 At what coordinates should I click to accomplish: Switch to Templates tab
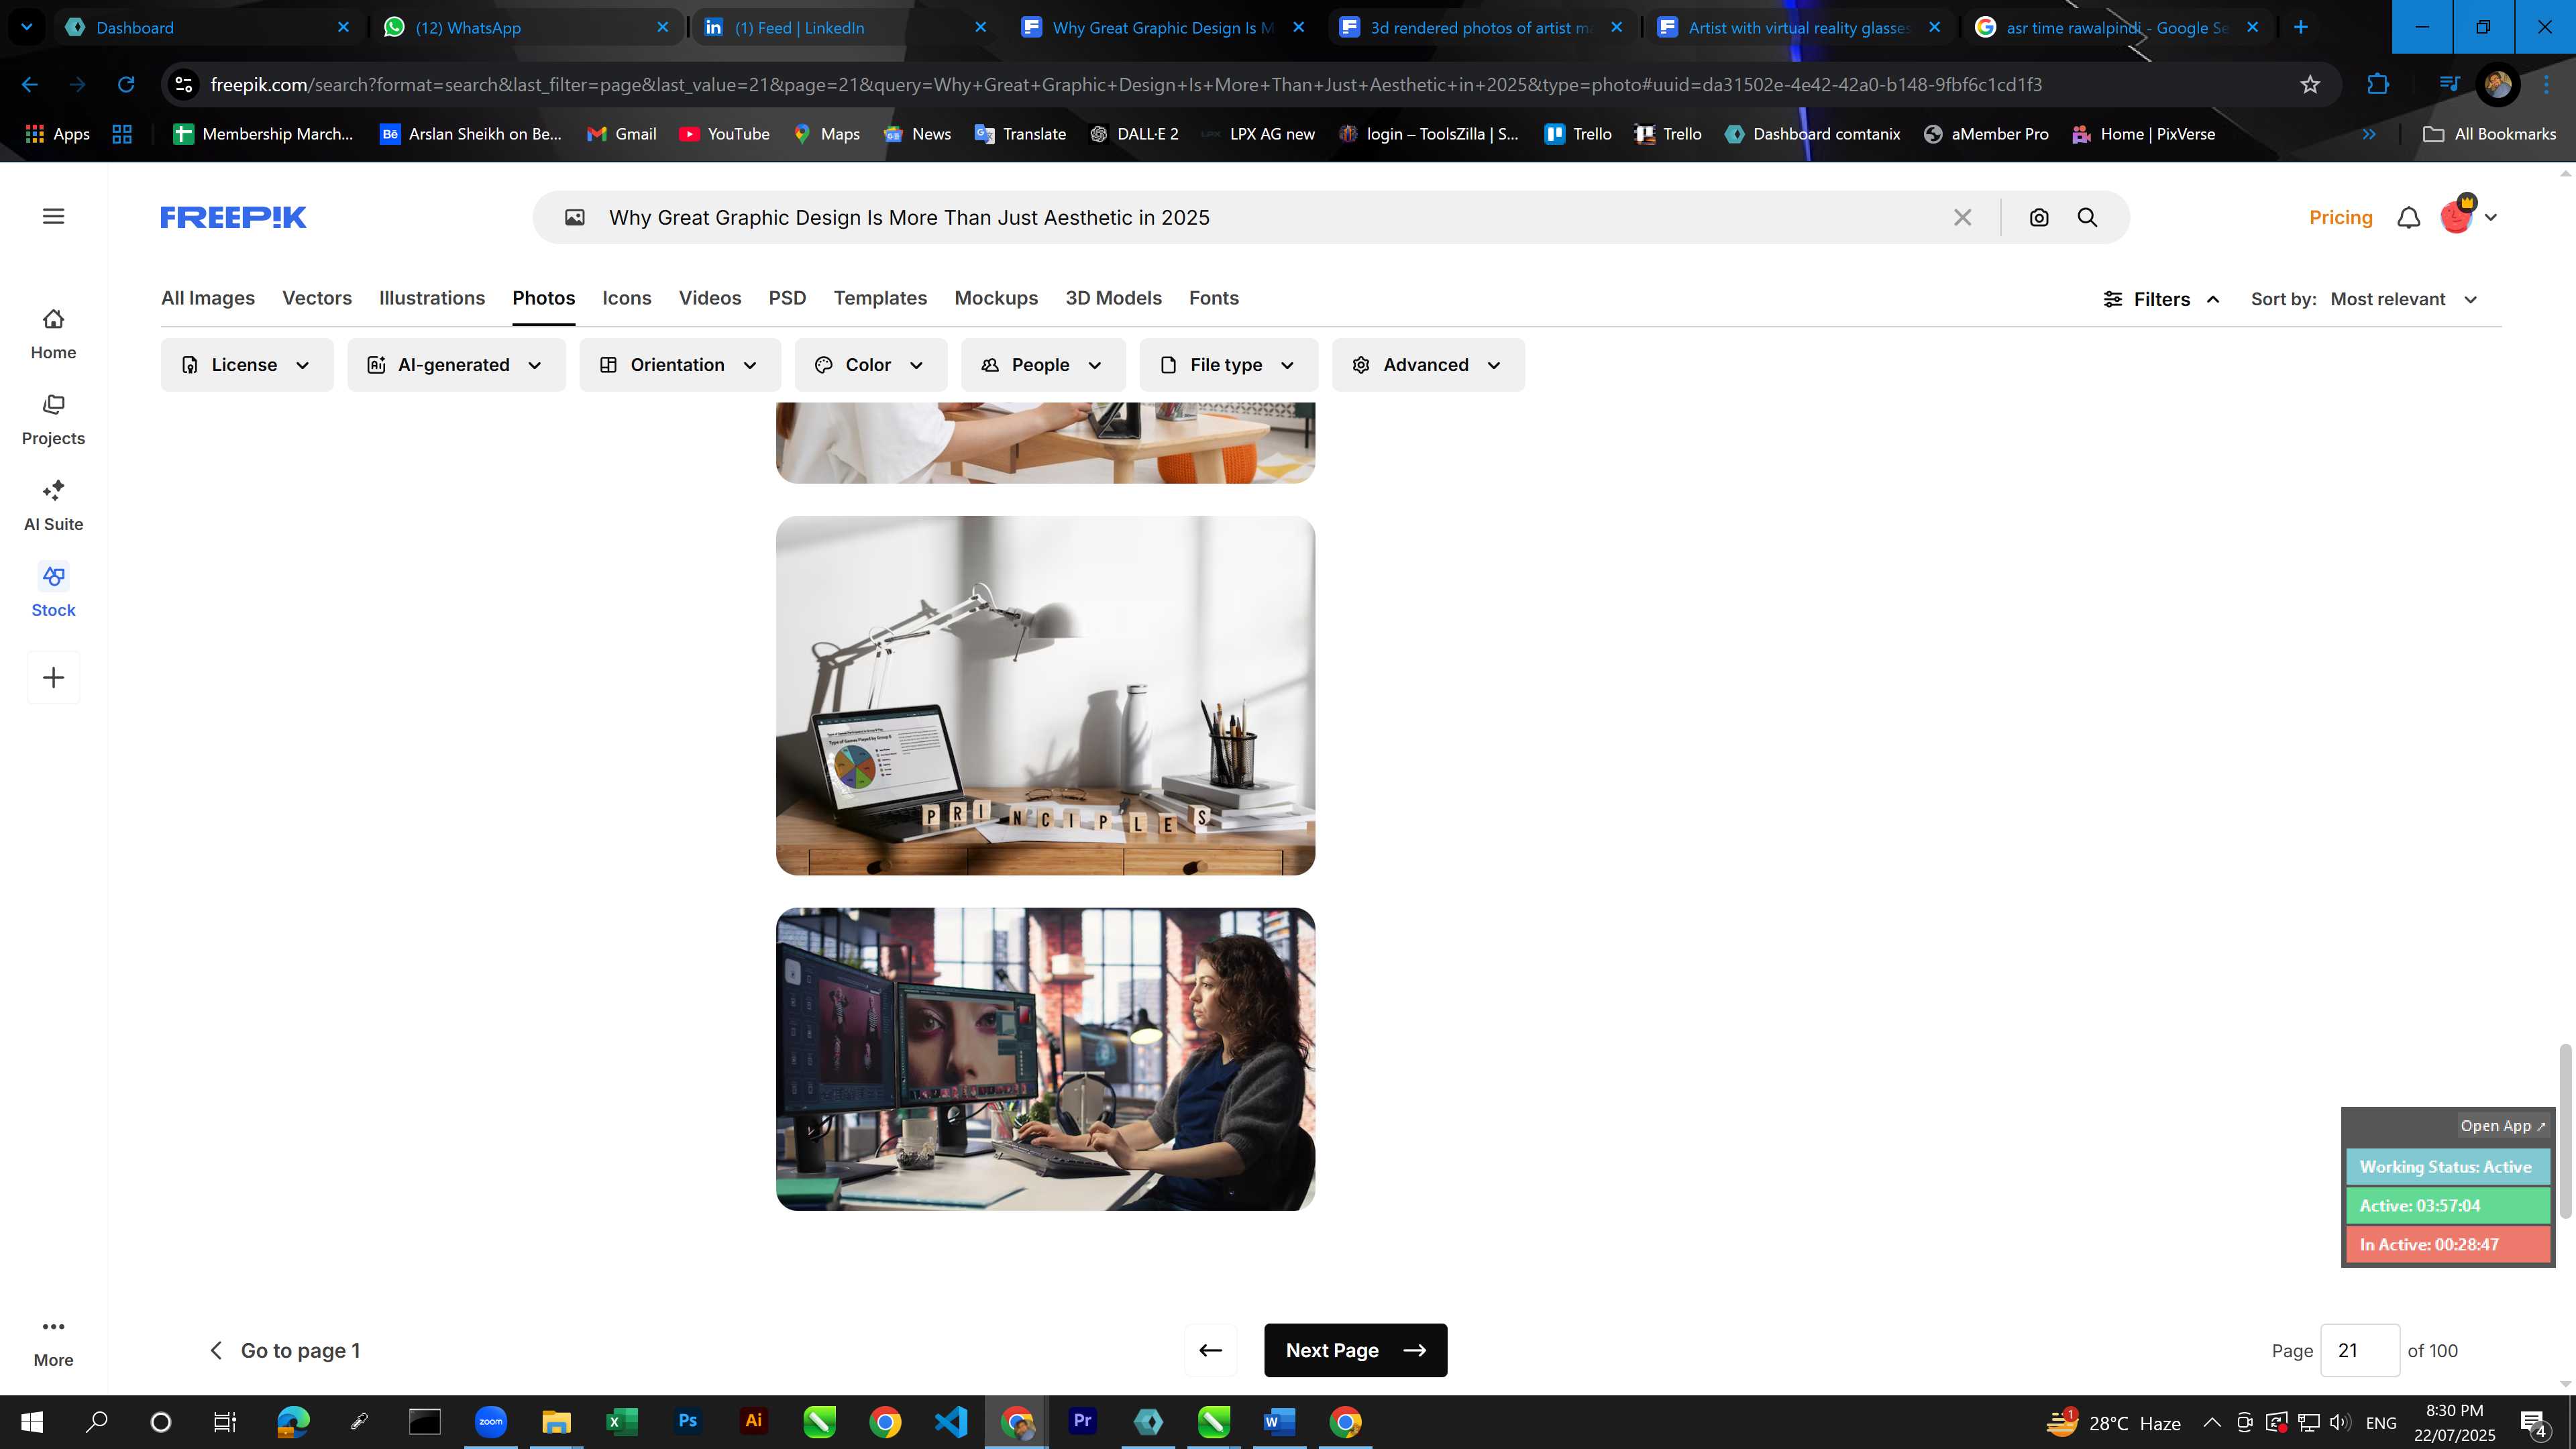pyautogui.click(x=880, y=298)
